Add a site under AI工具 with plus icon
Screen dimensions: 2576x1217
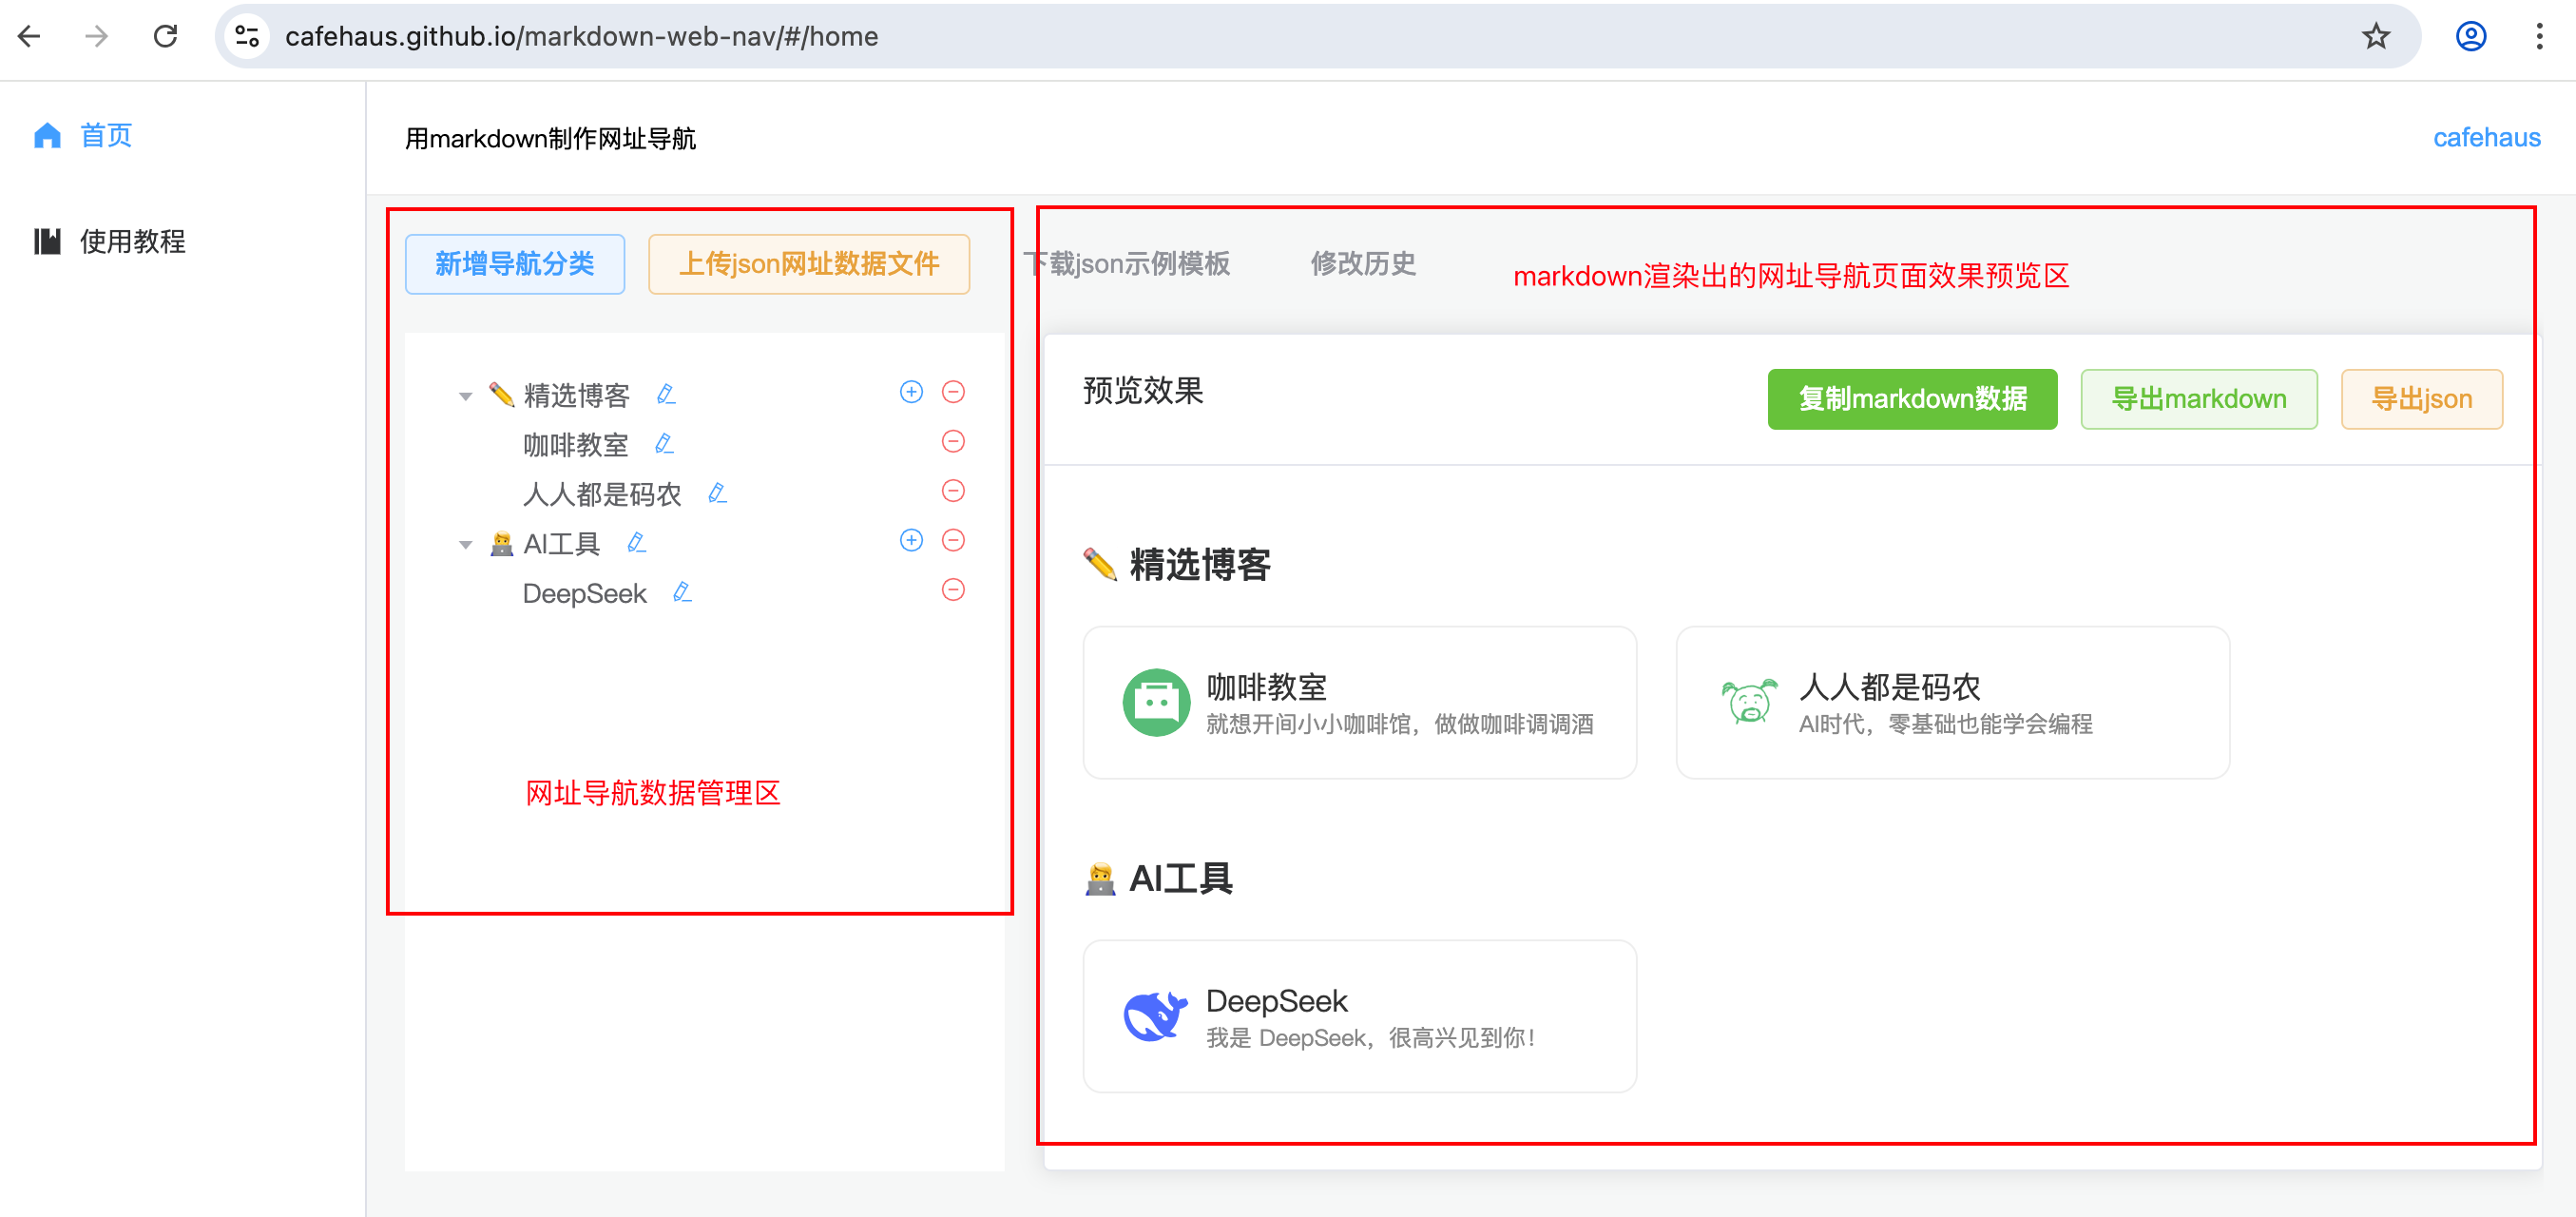[911, 540]
